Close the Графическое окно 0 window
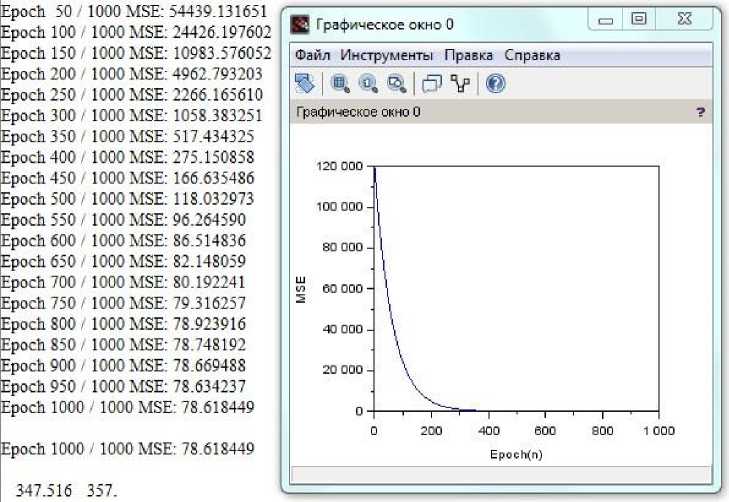729x502 pixels. (684, 19)
